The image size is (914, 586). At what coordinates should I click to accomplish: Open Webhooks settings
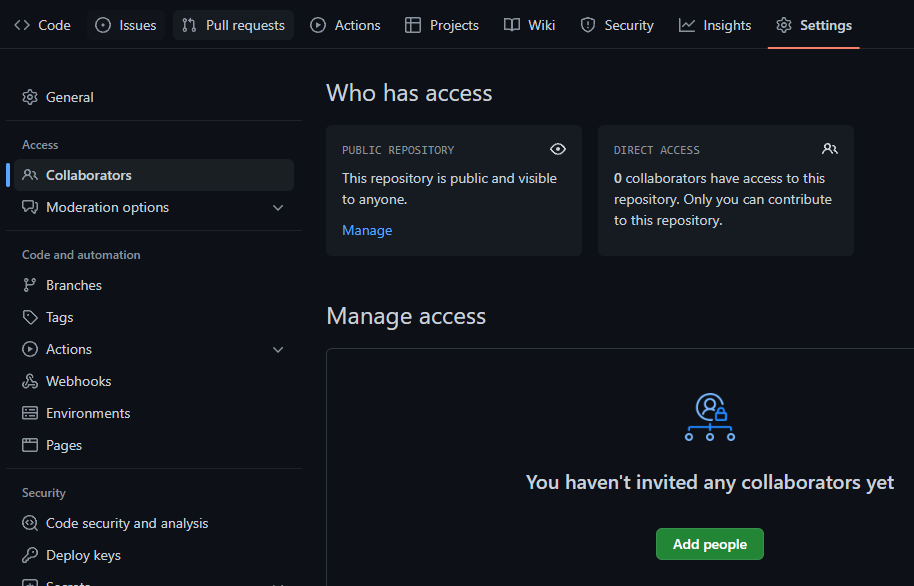point(154,381)
